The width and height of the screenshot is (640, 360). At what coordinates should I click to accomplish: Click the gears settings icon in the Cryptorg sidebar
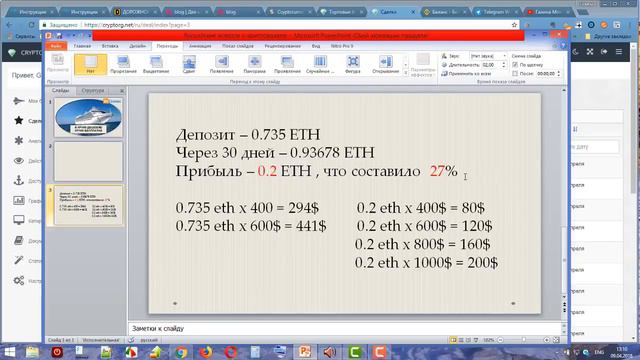tap(19, 280)
